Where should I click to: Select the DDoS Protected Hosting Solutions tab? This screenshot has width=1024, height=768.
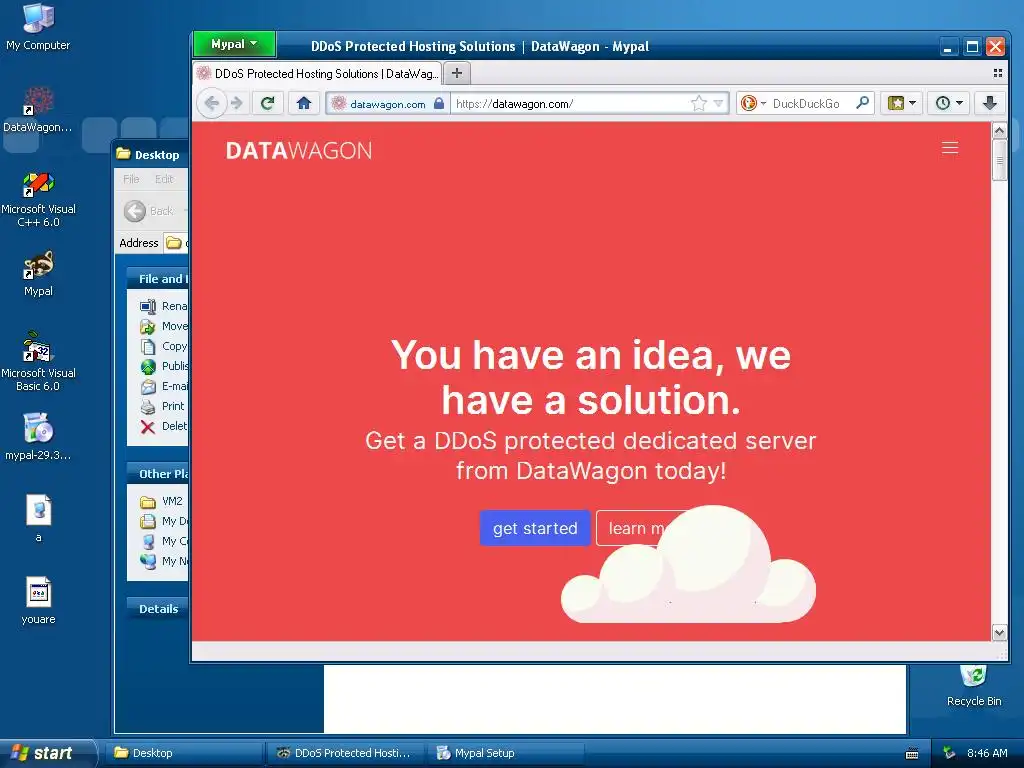pos(318,73)
